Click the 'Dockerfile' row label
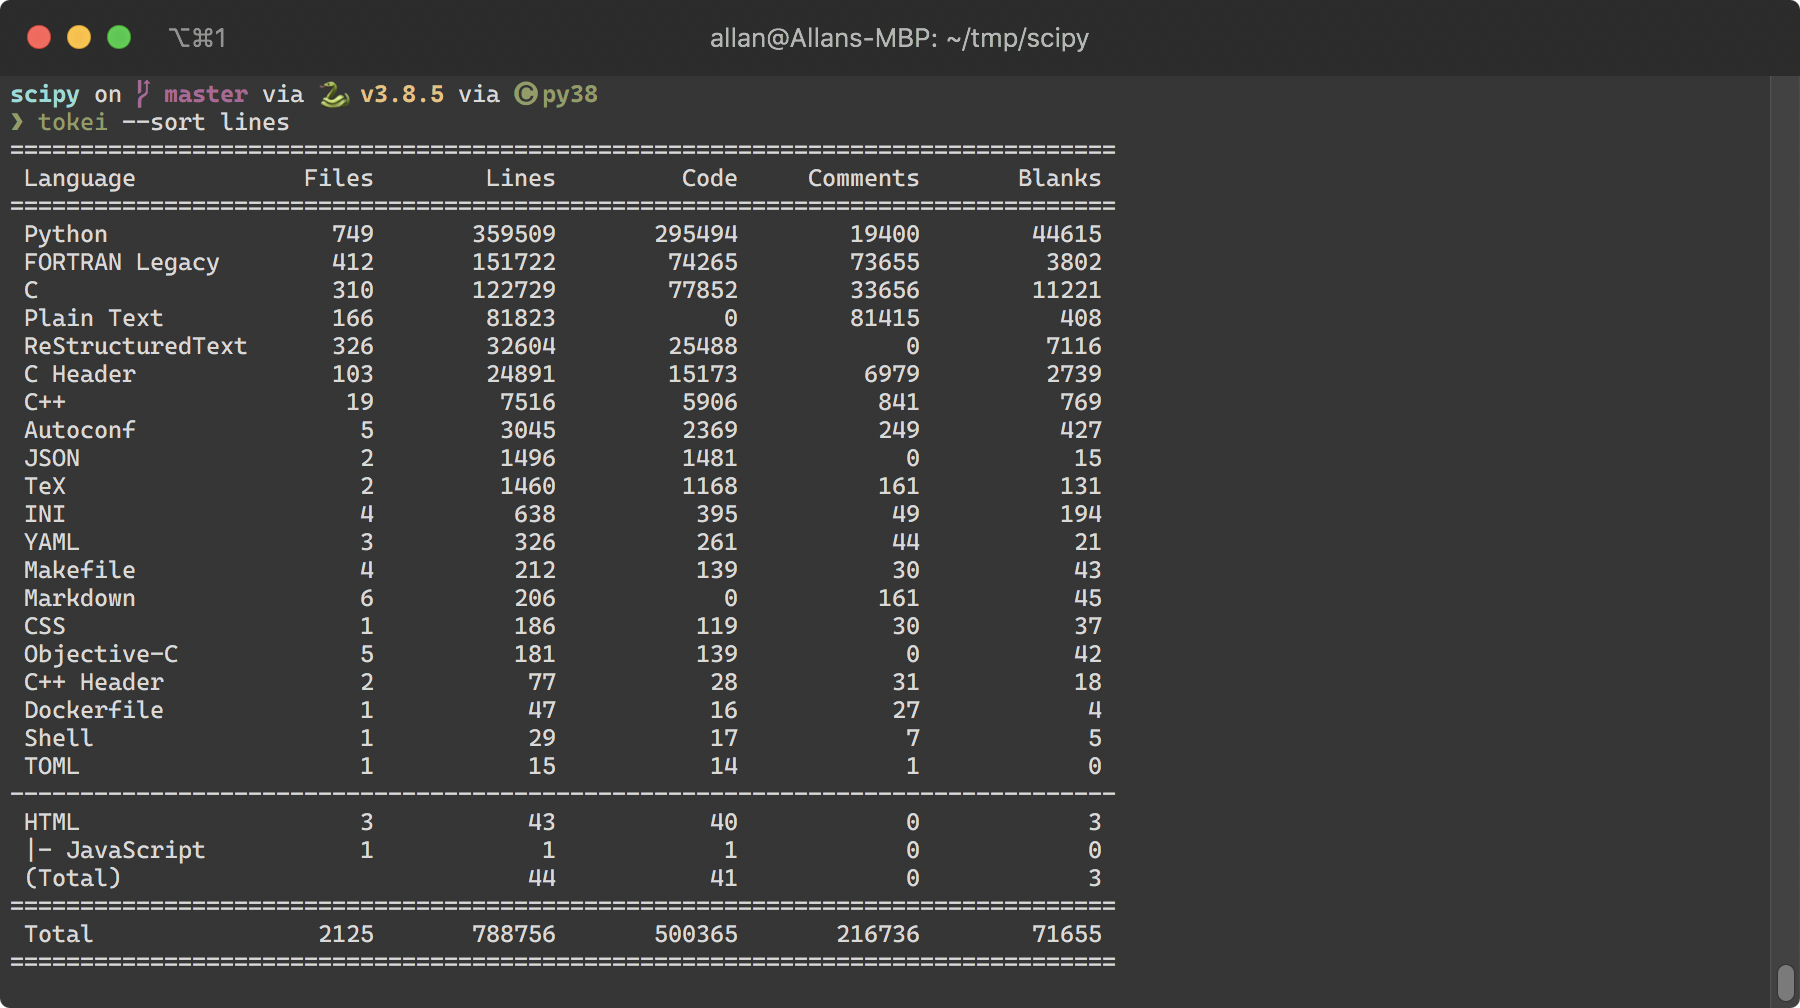This screenshot has width=1800, height=1008. coord(94,710)
